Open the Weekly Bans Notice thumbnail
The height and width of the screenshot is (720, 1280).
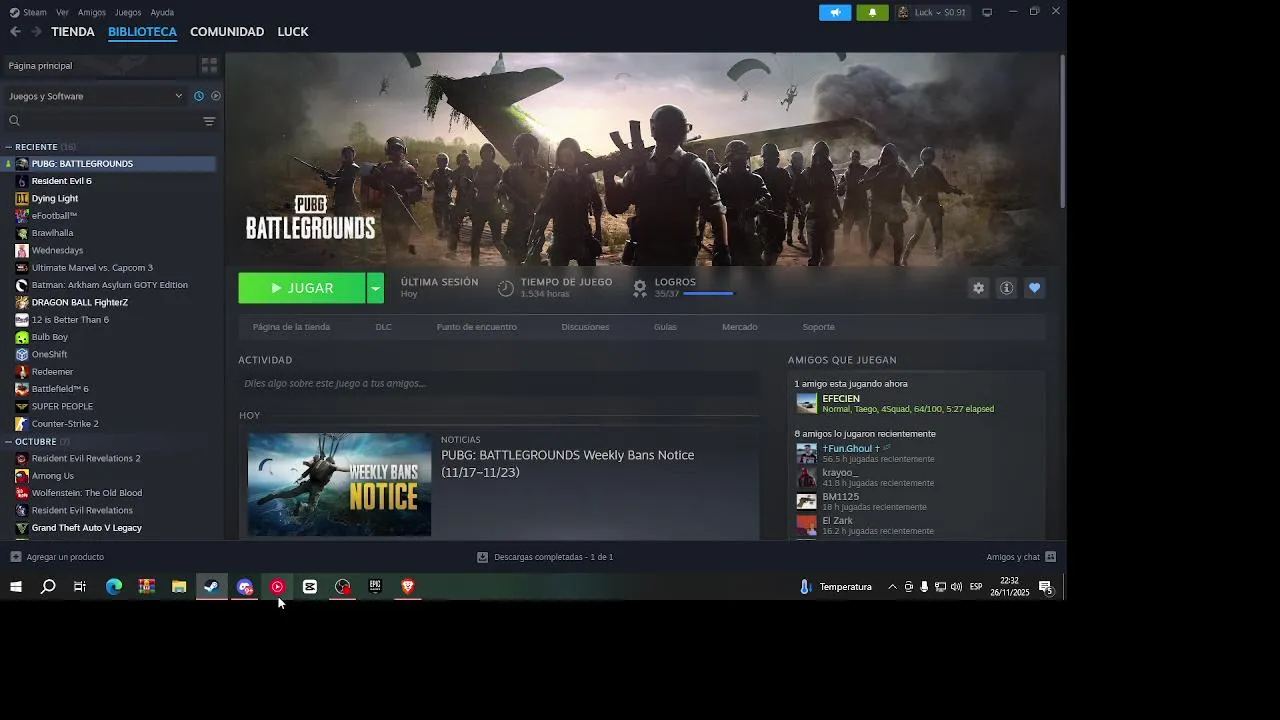(x=339, y=484)
